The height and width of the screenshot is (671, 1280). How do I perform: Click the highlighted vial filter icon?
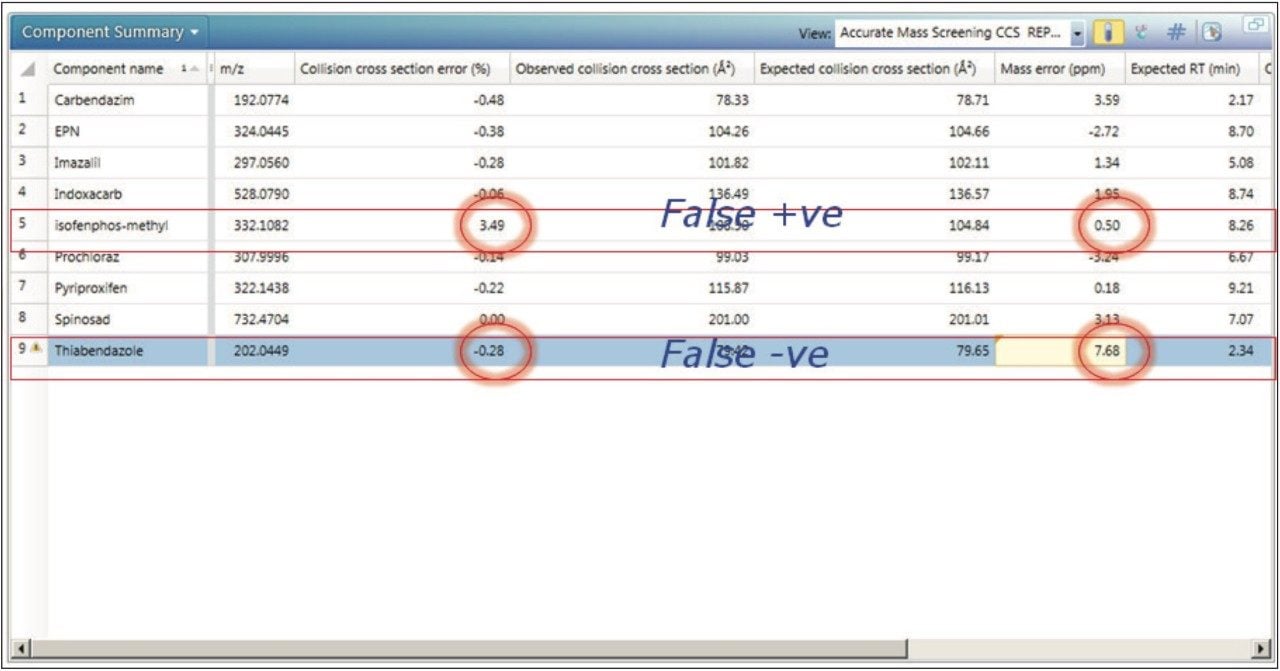coord(1107,33)
